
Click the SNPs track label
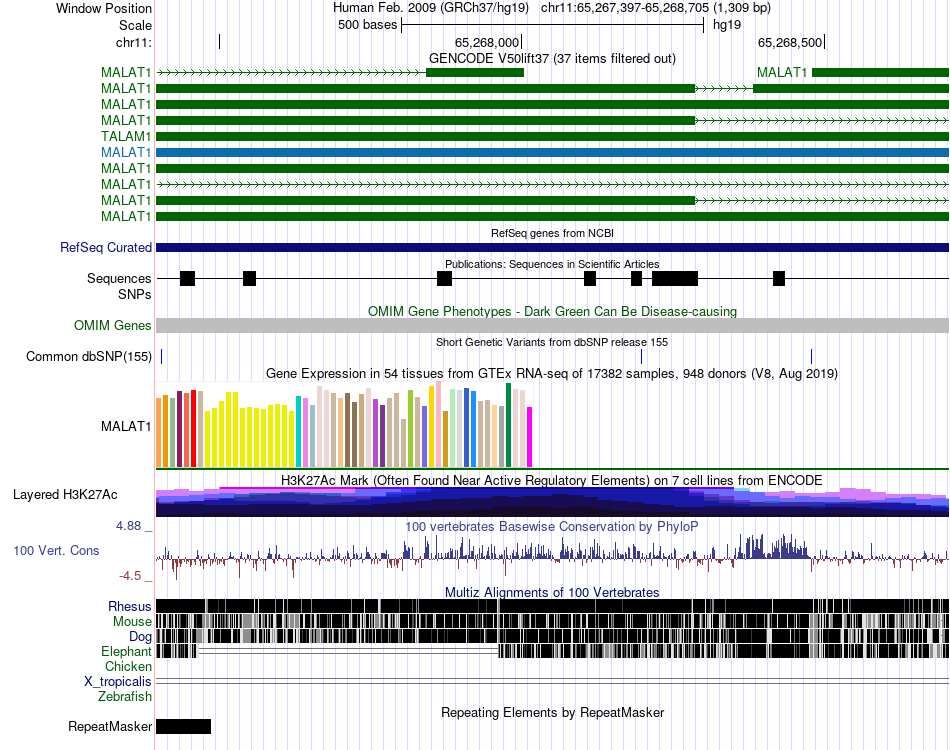[135, 294]
